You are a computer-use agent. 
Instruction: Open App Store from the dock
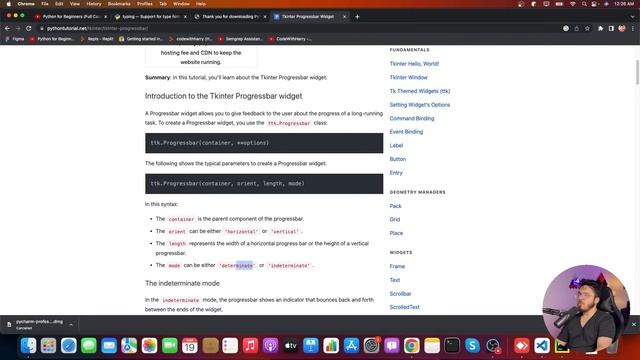[x=351, y=346]
